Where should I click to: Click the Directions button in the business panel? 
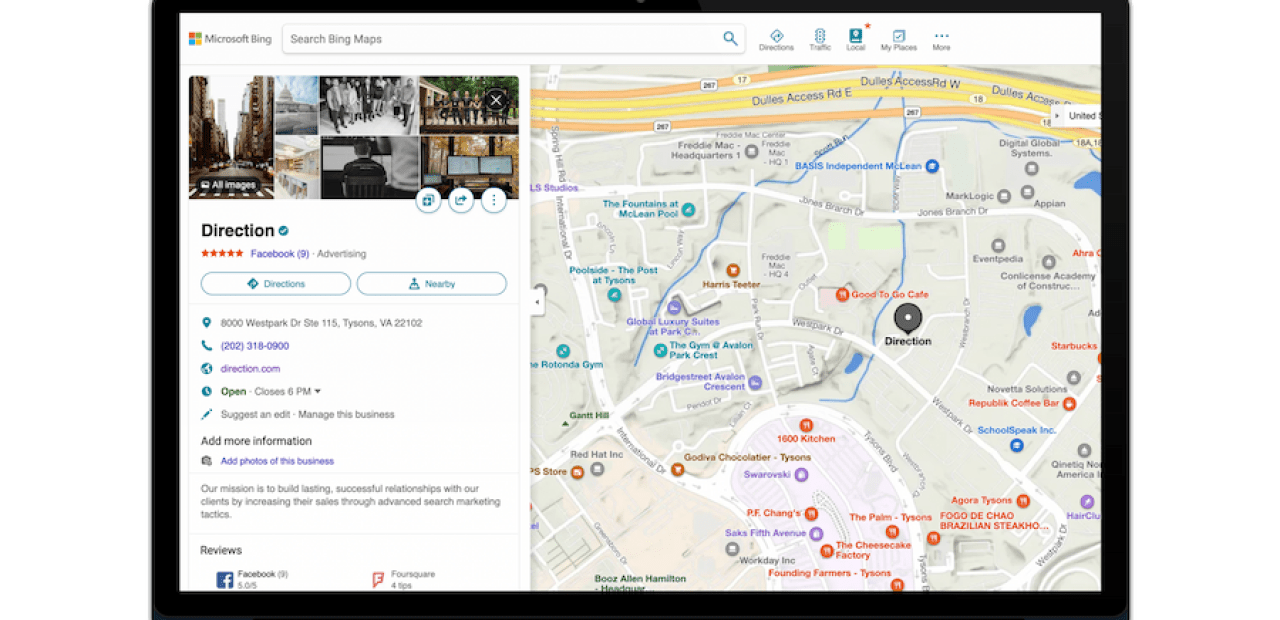pos(275,283)
